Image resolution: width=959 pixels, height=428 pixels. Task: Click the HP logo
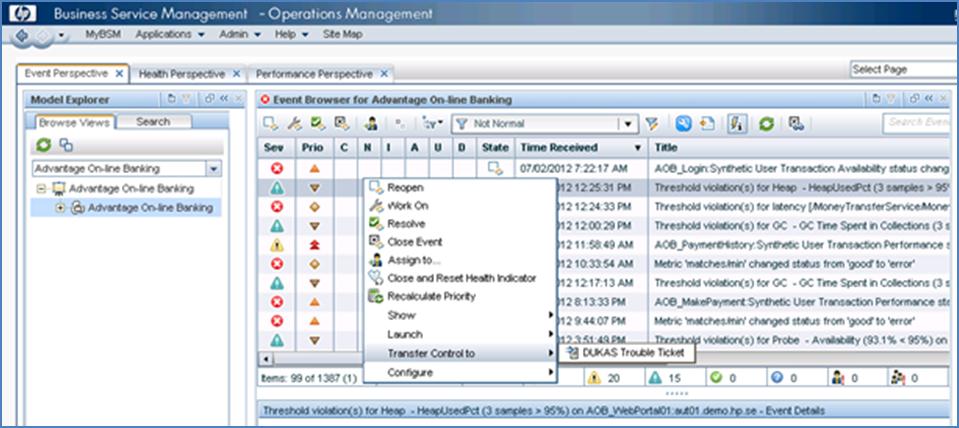[23, 13]
